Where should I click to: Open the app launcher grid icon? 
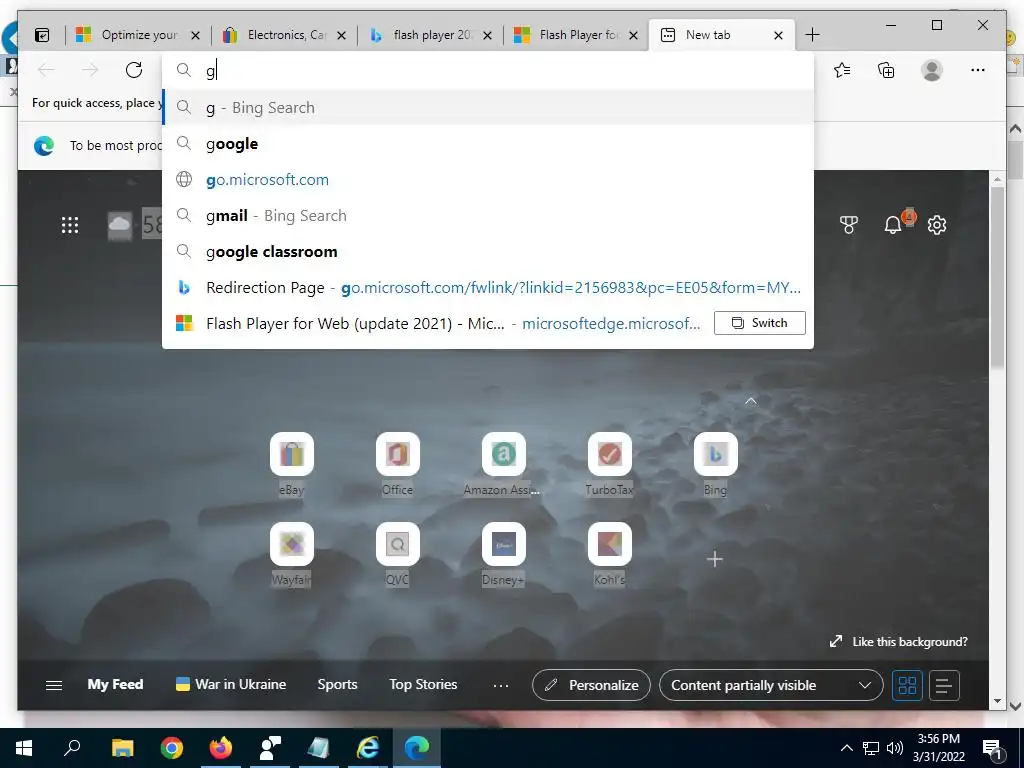click(70, 225)
